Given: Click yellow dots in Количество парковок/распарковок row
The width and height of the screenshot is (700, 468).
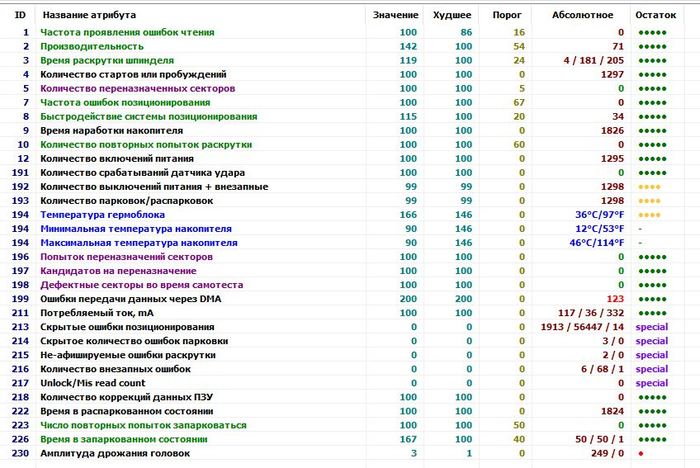Looking at the screenshot, I should coord(650,201).
